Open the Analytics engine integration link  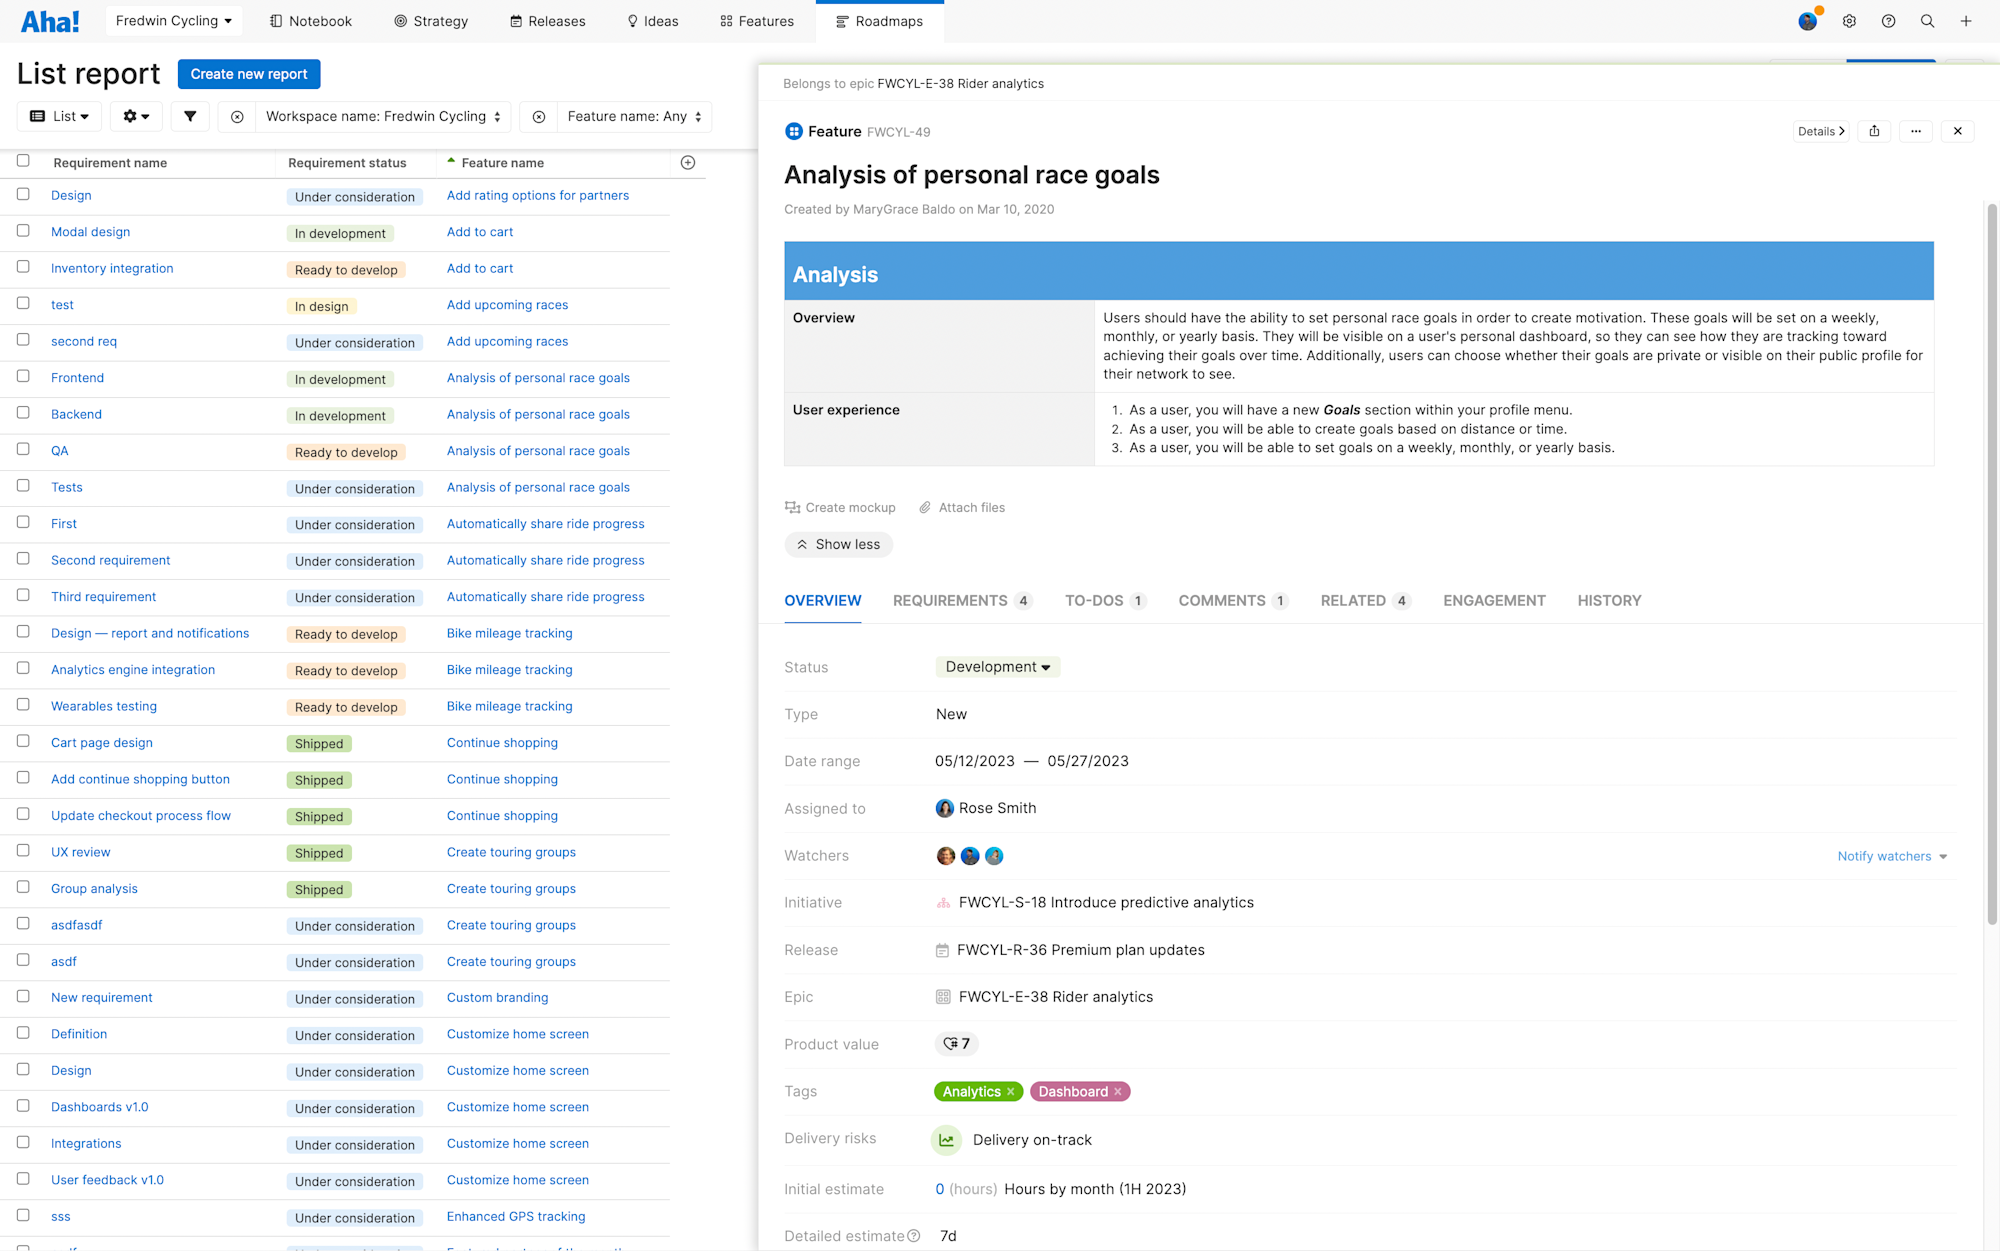tap(133, 670)
